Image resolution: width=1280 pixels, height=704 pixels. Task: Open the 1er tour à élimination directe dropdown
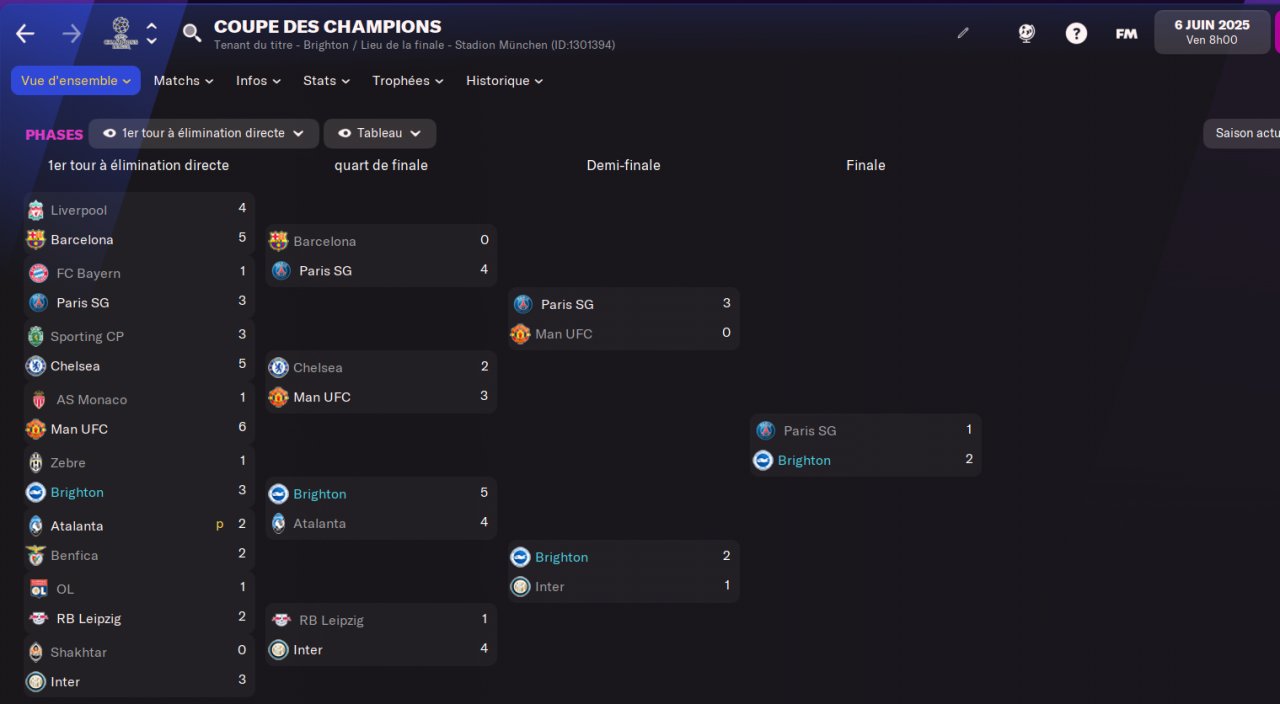pos(203,133)
